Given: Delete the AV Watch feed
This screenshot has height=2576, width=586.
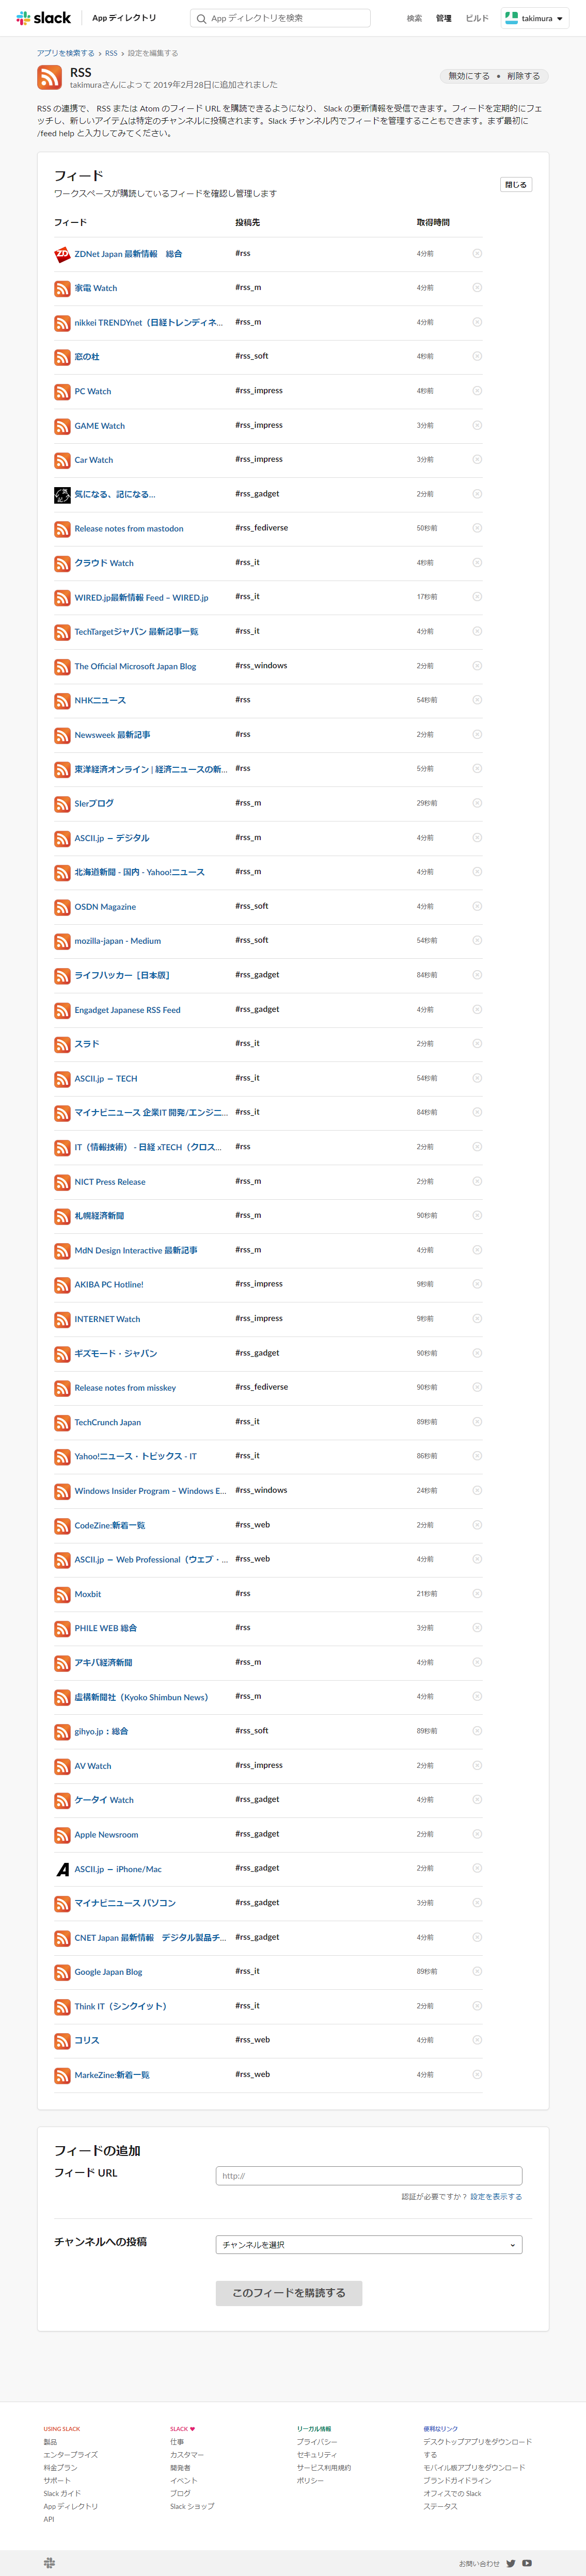Looking at the screenshot, I should (477, 1765).
